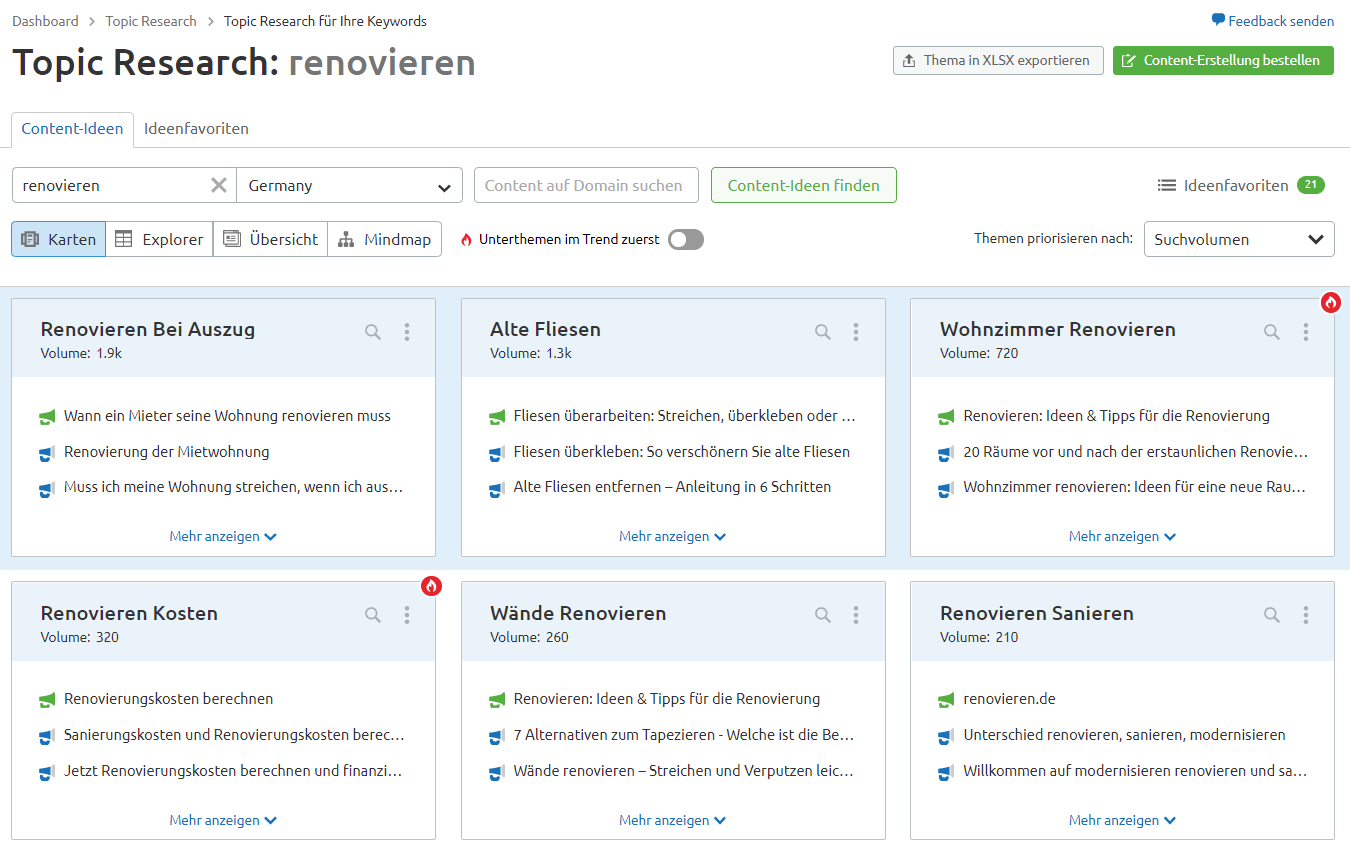Open headline 'Sanierungskosten und Renovierungskosten'
The width and height of the screenshot is (1350, 848).
click(234, 735)
